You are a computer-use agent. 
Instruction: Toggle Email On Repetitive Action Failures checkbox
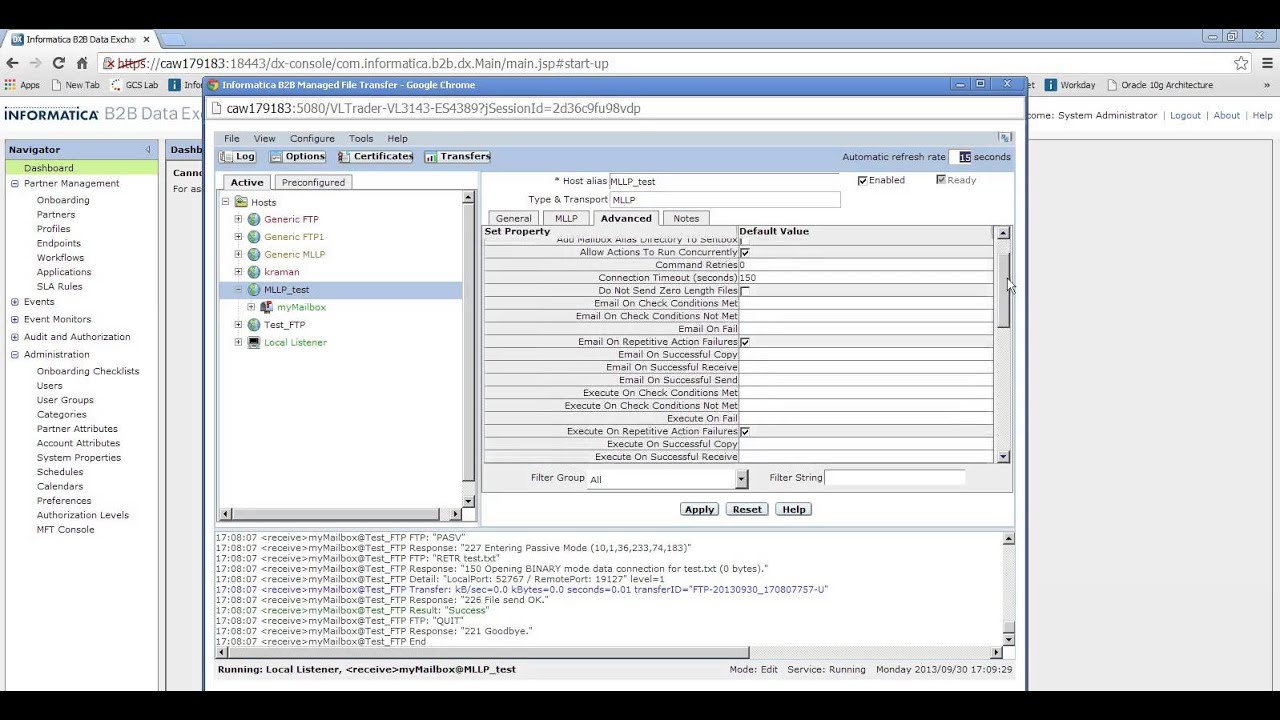click(745, 342)
